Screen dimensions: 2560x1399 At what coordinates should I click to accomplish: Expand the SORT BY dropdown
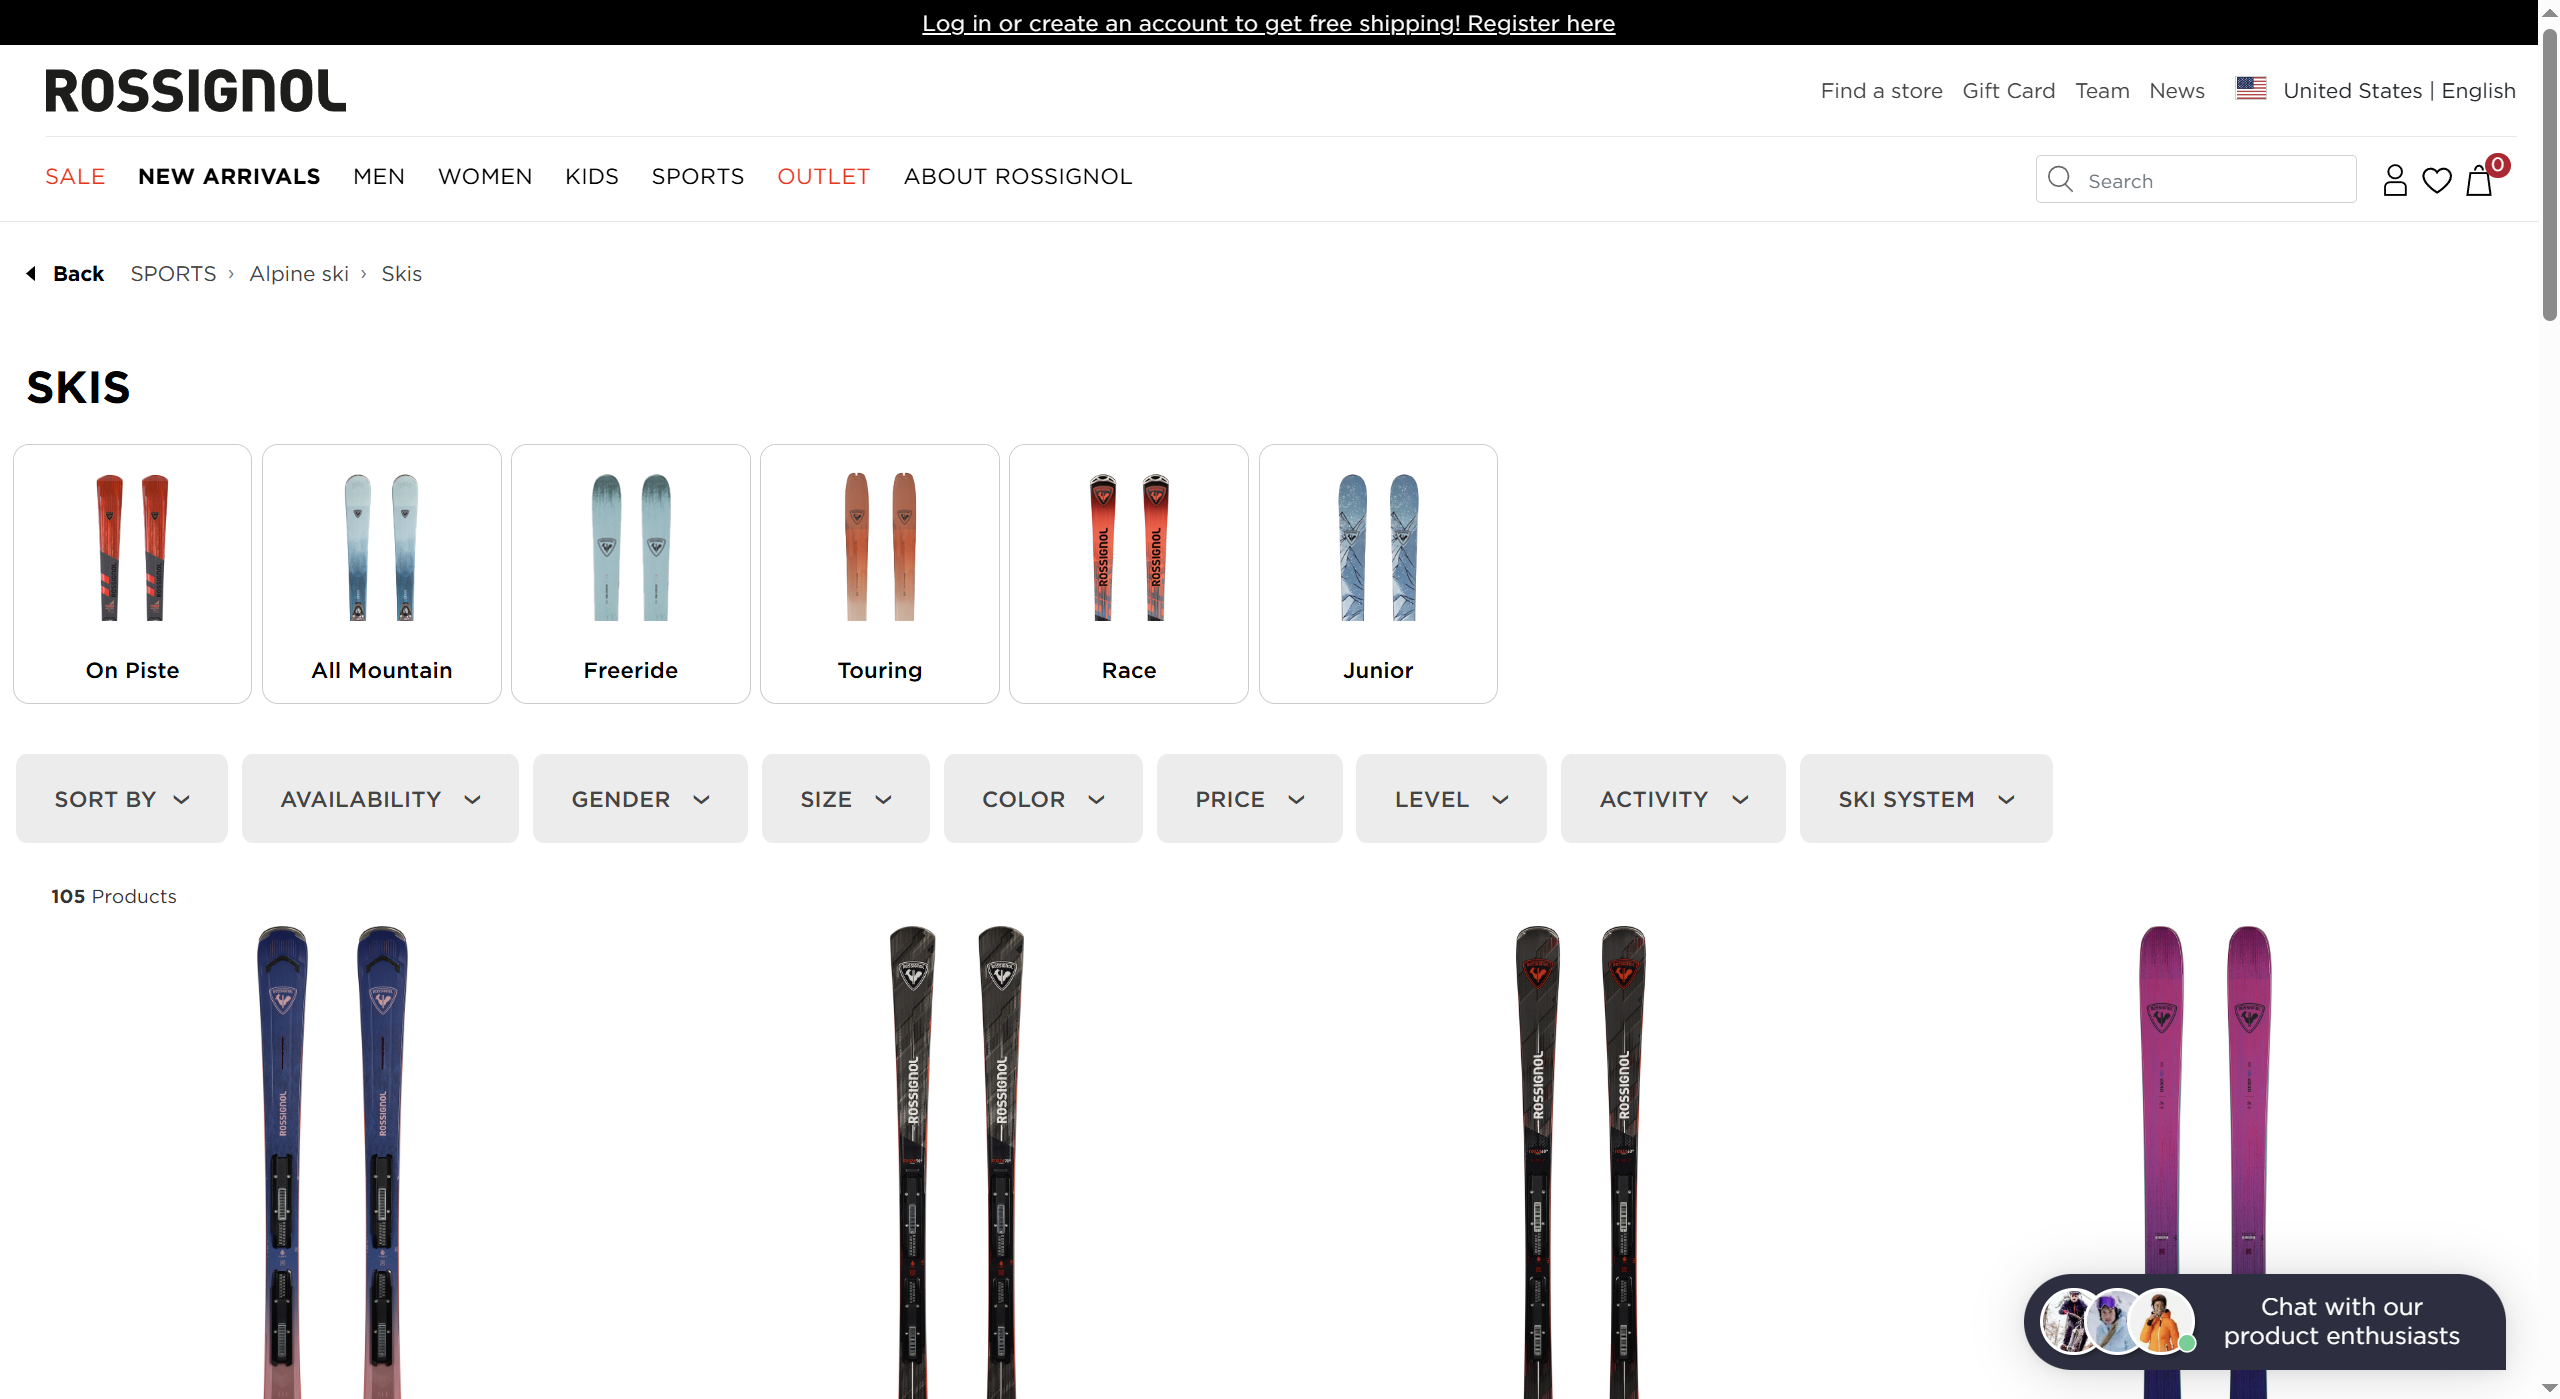(x=120, y=798)
